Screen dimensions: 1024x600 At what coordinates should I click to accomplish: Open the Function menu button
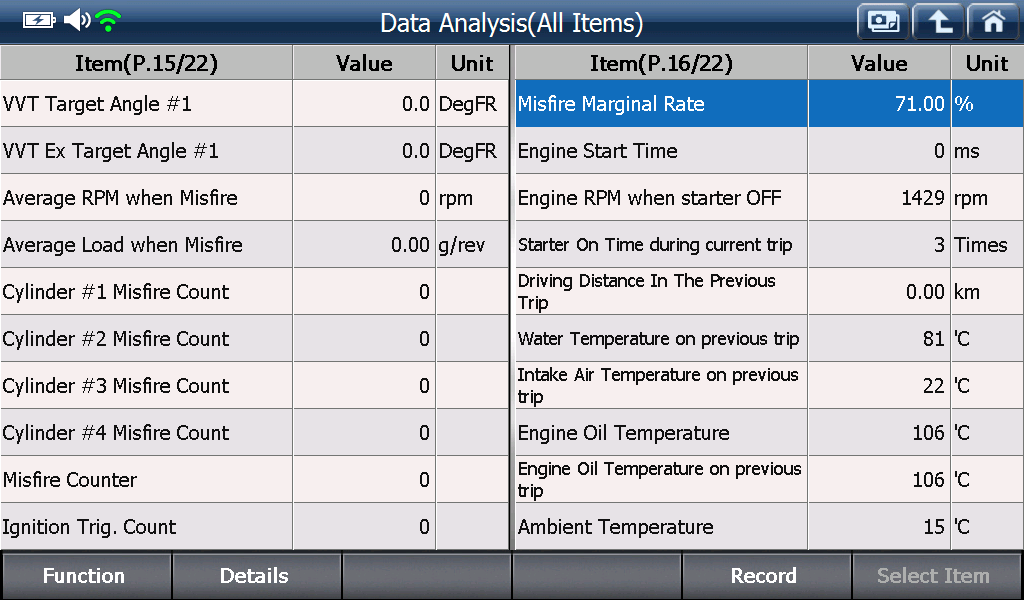point(85,576)
